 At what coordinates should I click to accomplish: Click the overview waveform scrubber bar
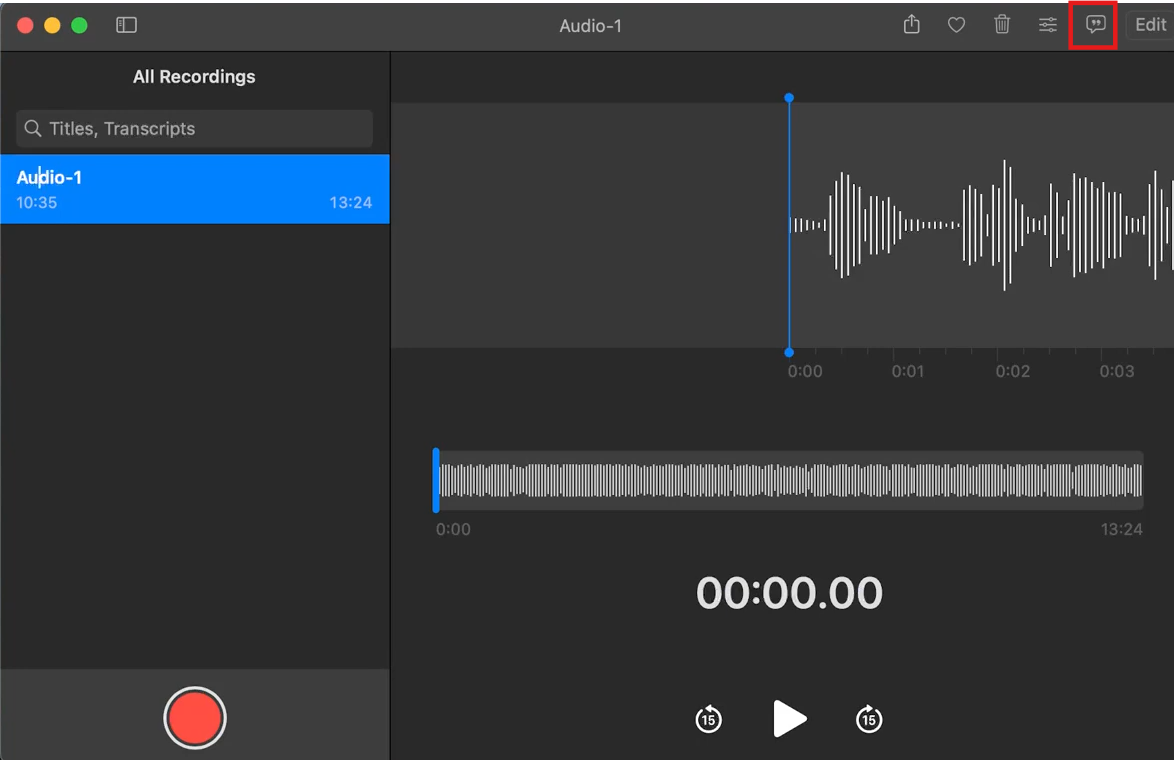pyautogui.click(x=789, y=480)
